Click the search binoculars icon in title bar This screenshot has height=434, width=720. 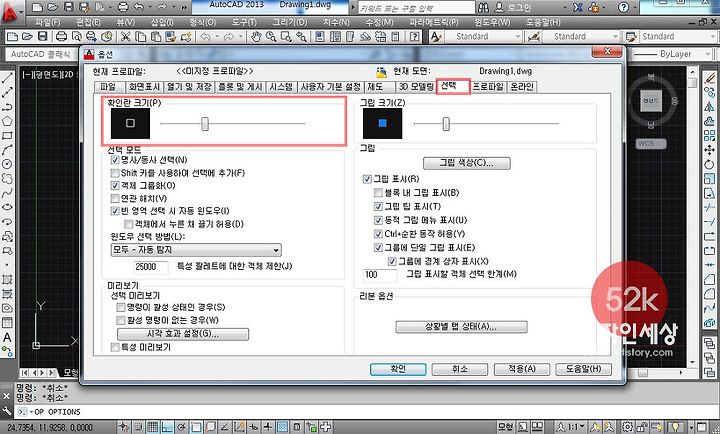[x=484, y=7]
